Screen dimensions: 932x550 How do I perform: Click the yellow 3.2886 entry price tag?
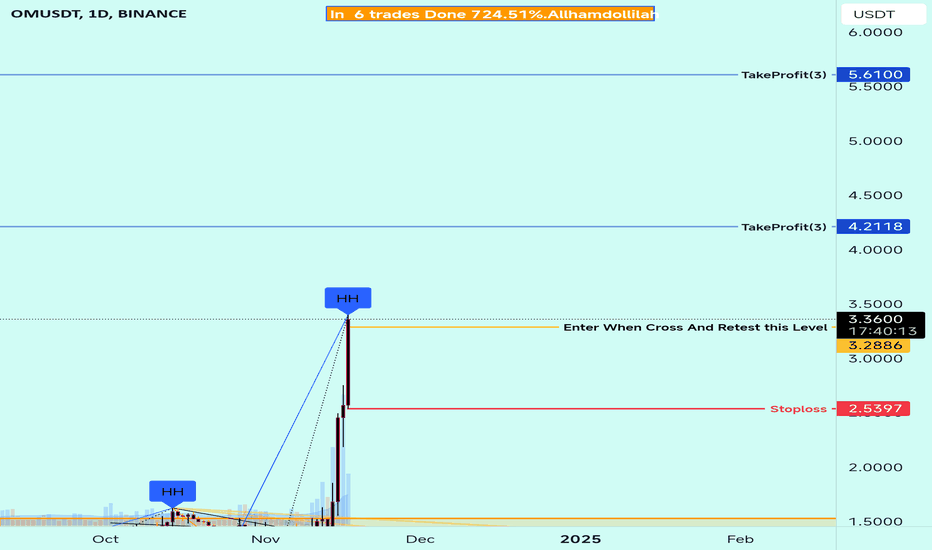click(873, 345)
